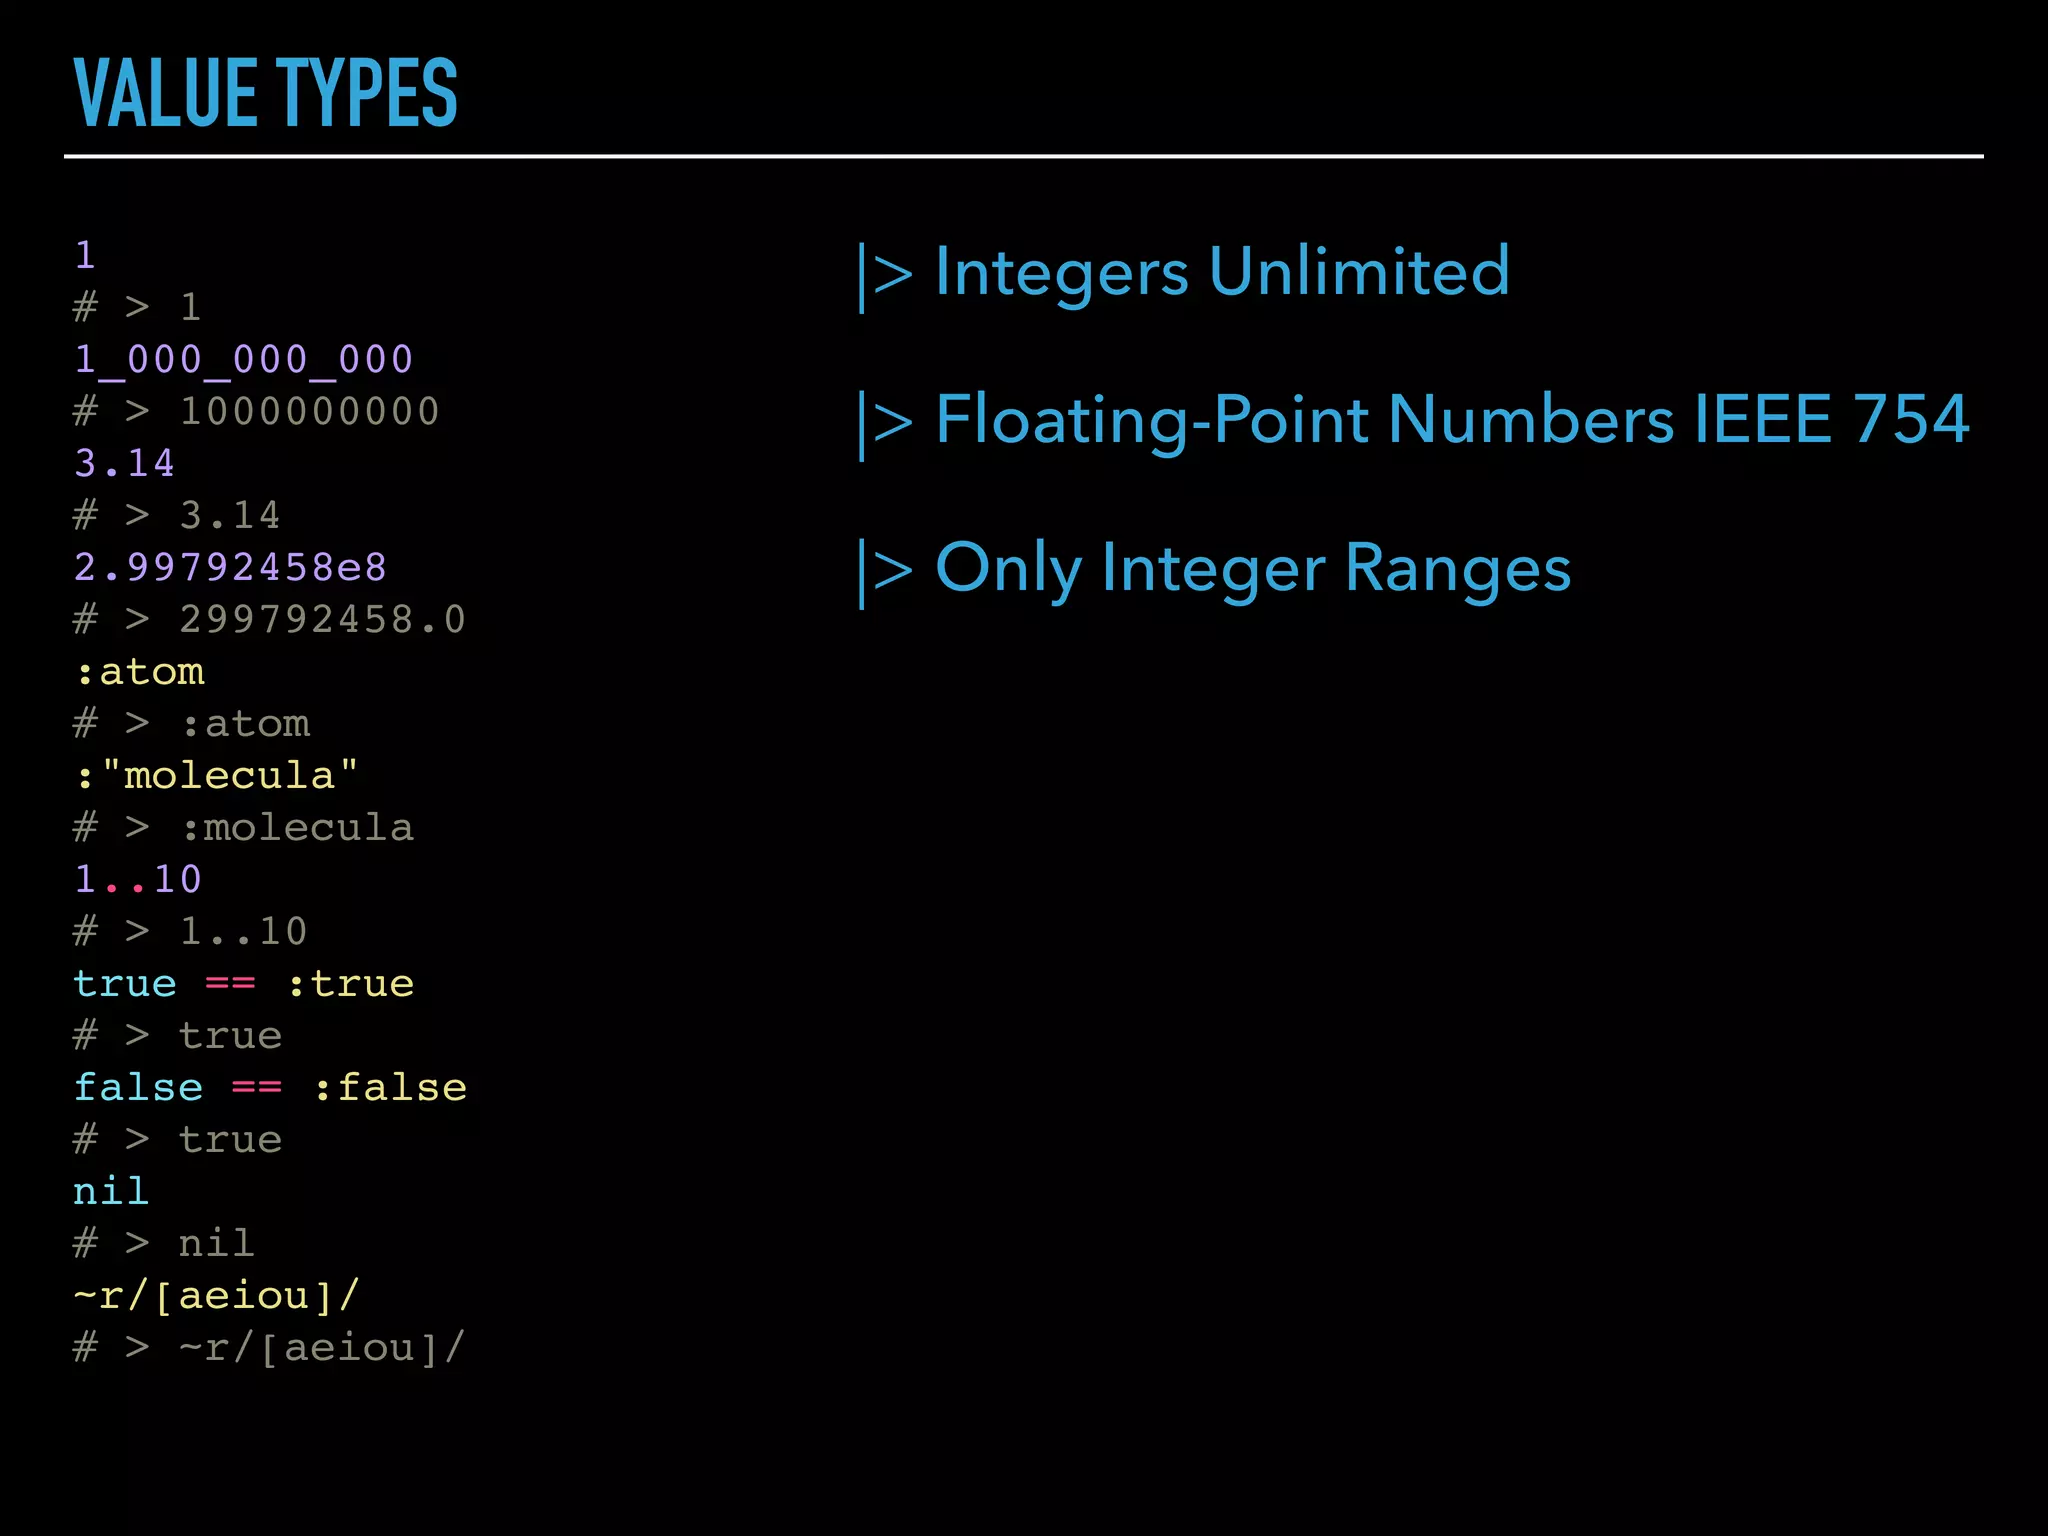Click the code line :"molecula"
2048x1536 pixels.
pyautogui.click(x=217, y=775)
